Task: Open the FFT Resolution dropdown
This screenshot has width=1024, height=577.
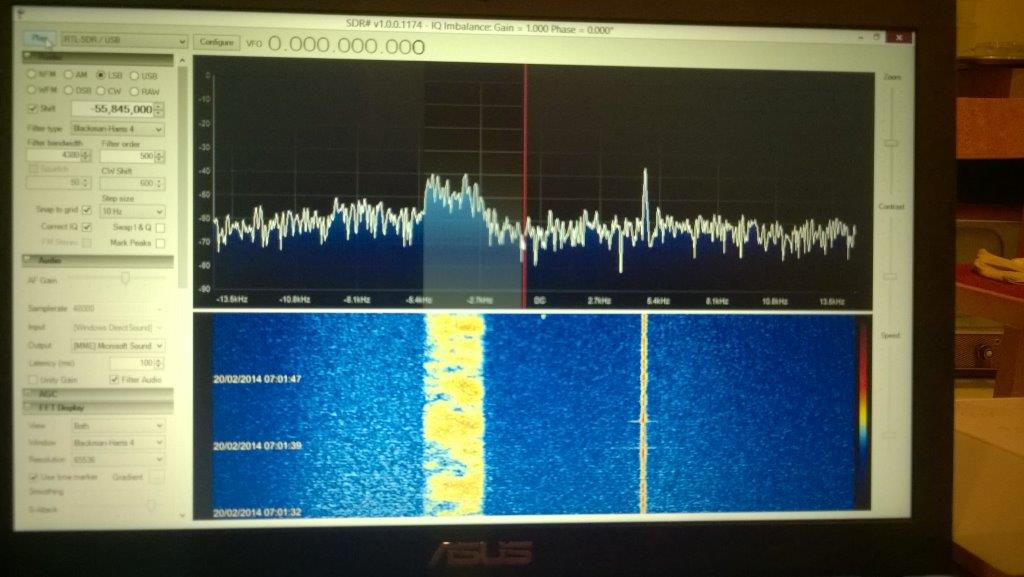Action: [x=118, y=460]
